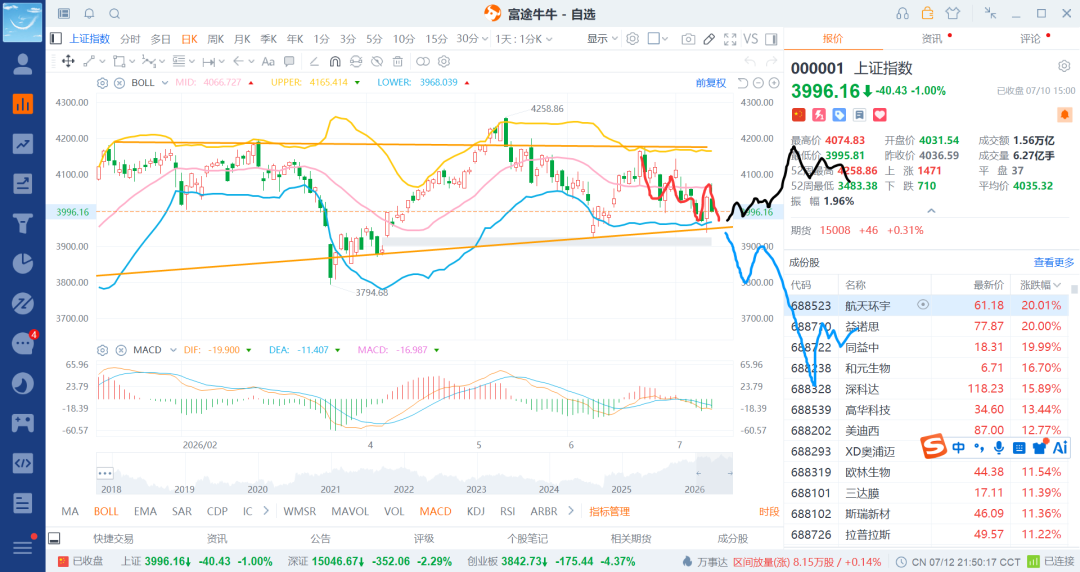Viewport: 1080px width, 572px height.
Task: Open the market trend line sidebar icon
Action: [23, 143]
